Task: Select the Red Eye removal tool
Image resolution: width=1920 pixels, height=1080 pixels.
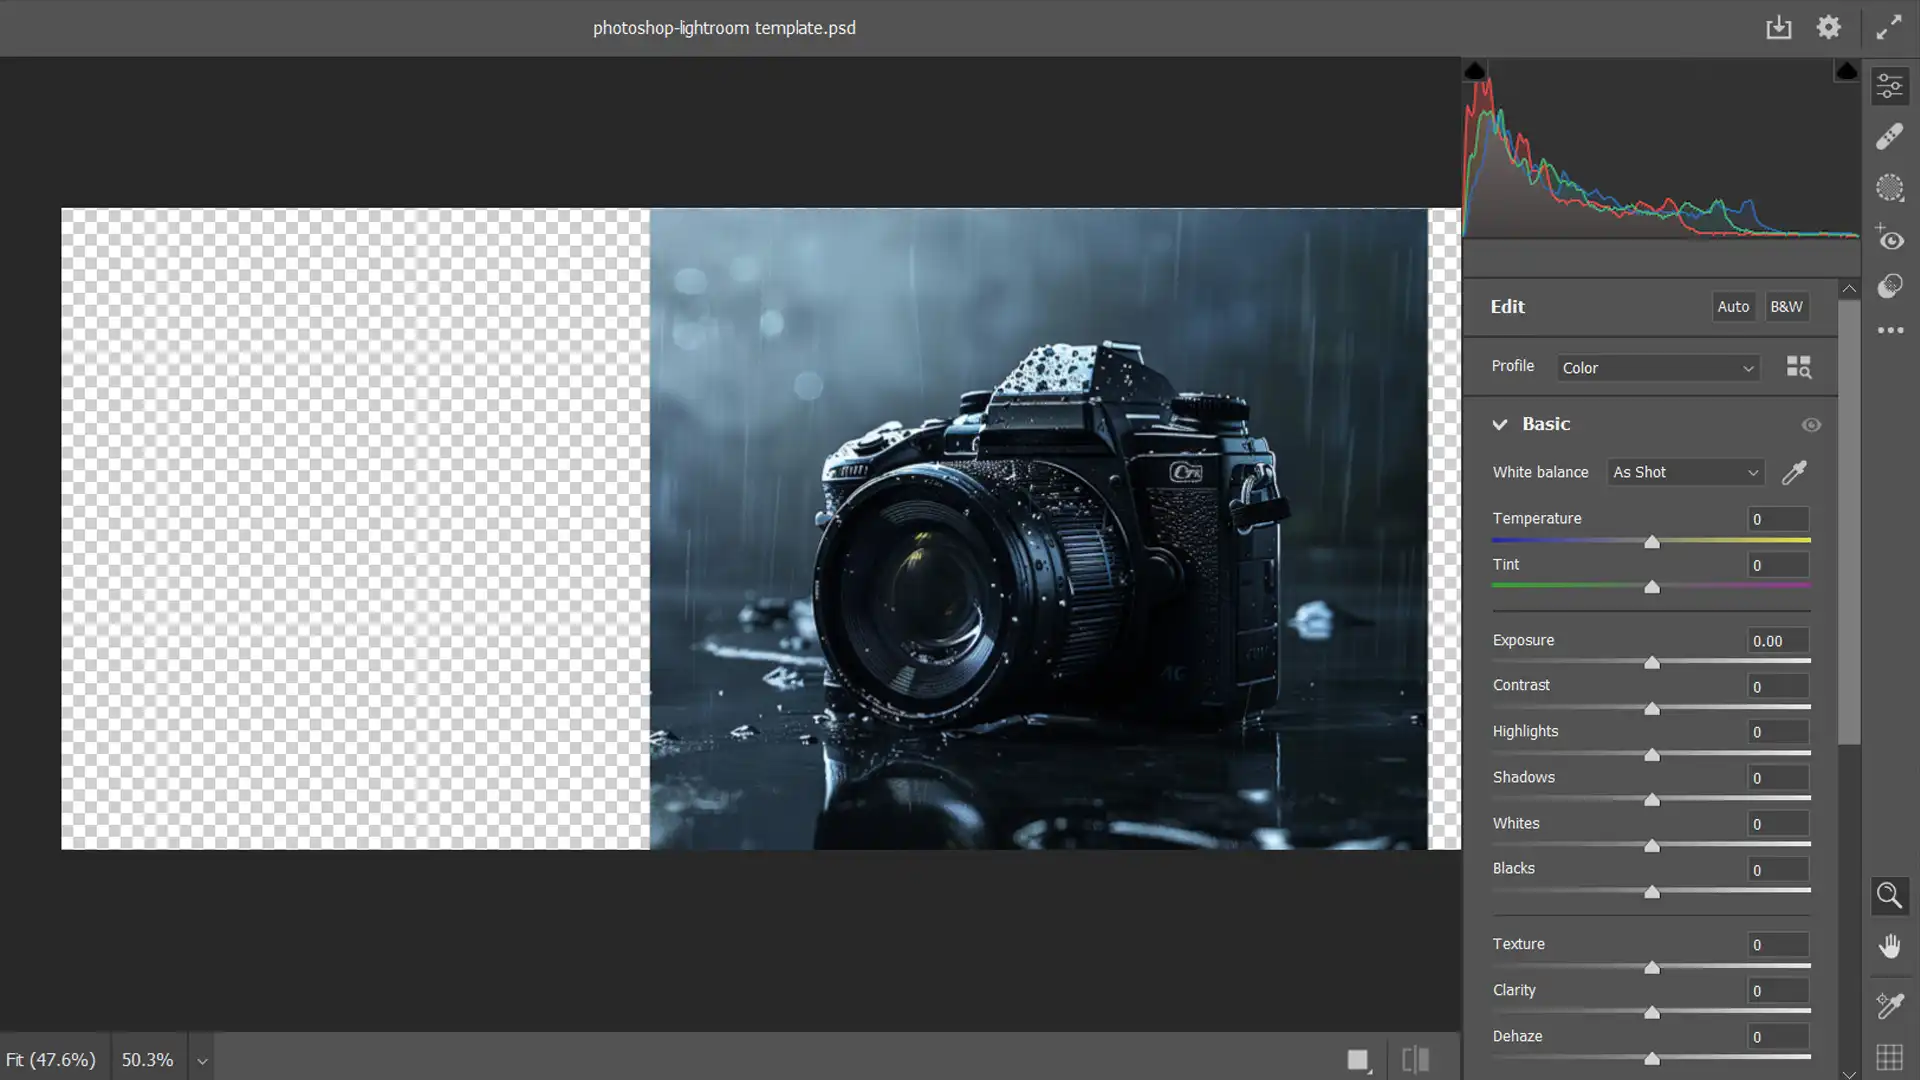Action: coord(1890,239)
